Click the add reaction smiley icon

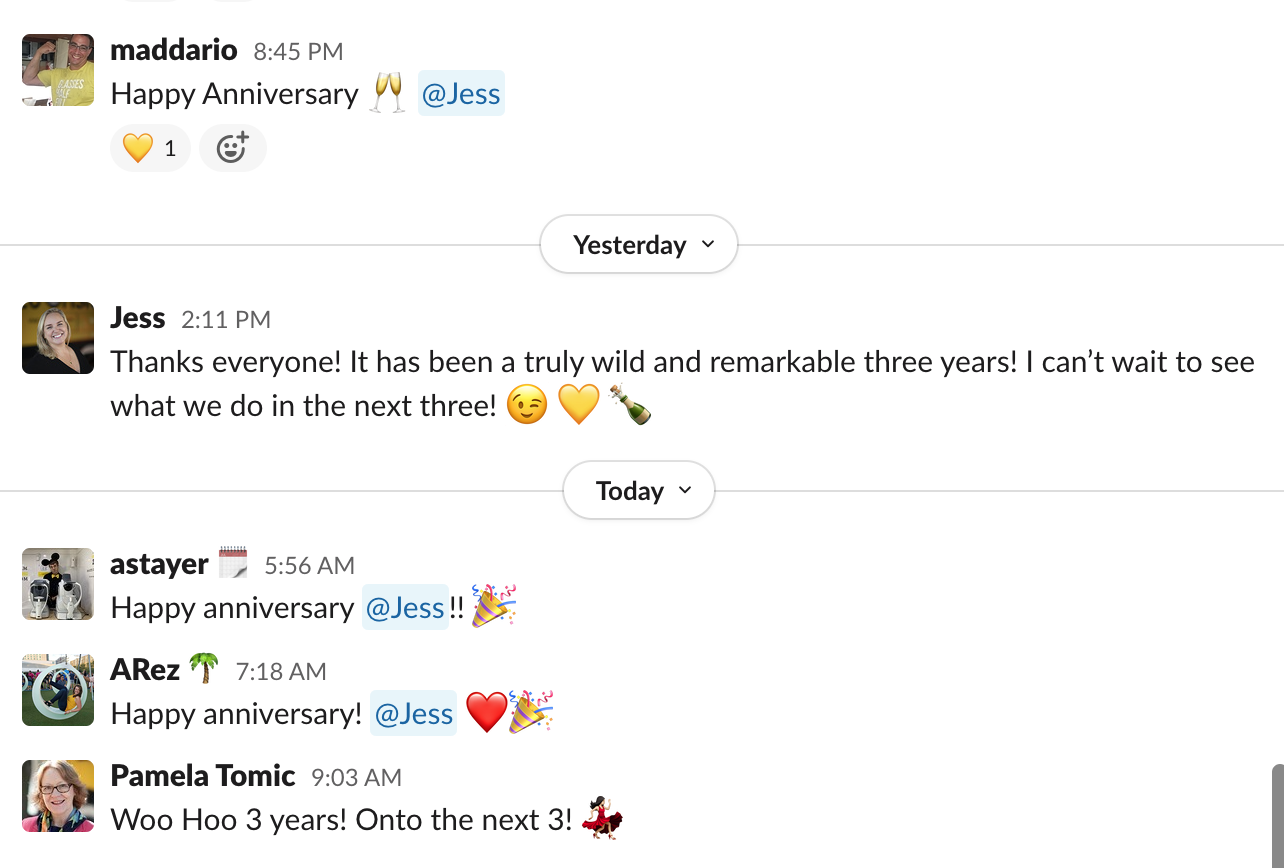pyautogui.click(x=232, y=149)
